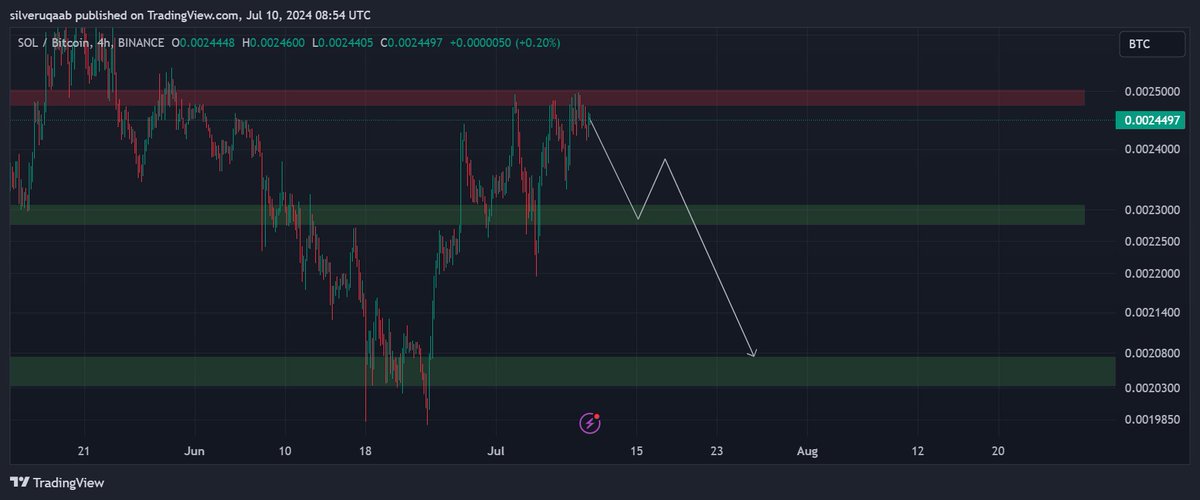Click the 20 date label on time axis
The height and width of the screenshot is (500, 1200).
point(998,451)
